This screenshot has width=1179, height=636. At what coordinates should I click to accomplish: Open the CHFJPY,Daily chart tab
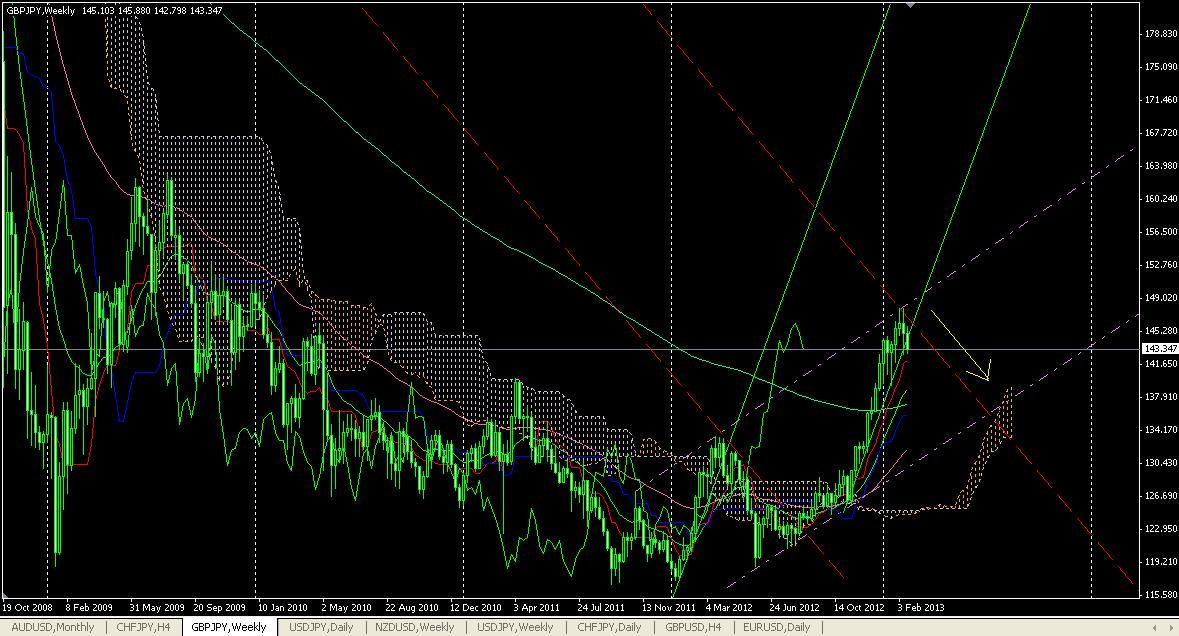point(609,627)
